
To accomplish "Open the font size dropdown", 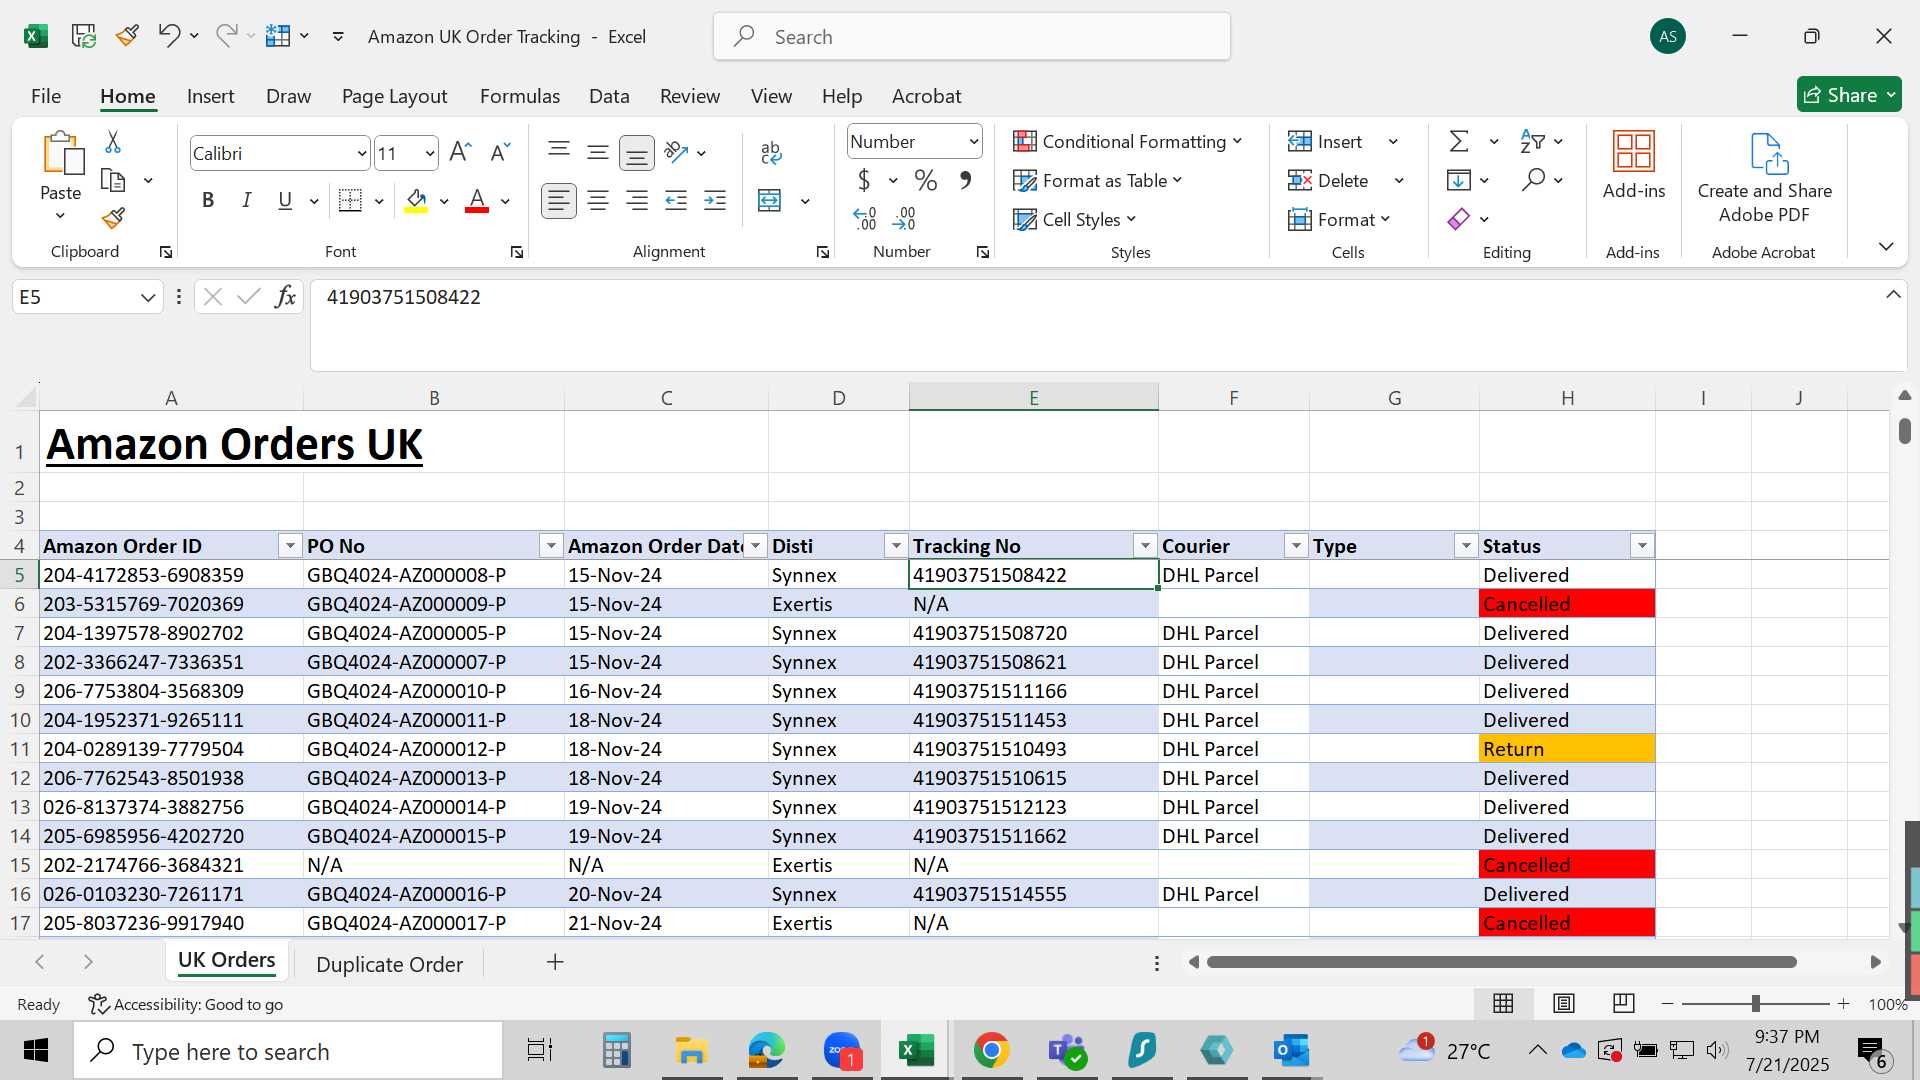I will pos(430,154).
